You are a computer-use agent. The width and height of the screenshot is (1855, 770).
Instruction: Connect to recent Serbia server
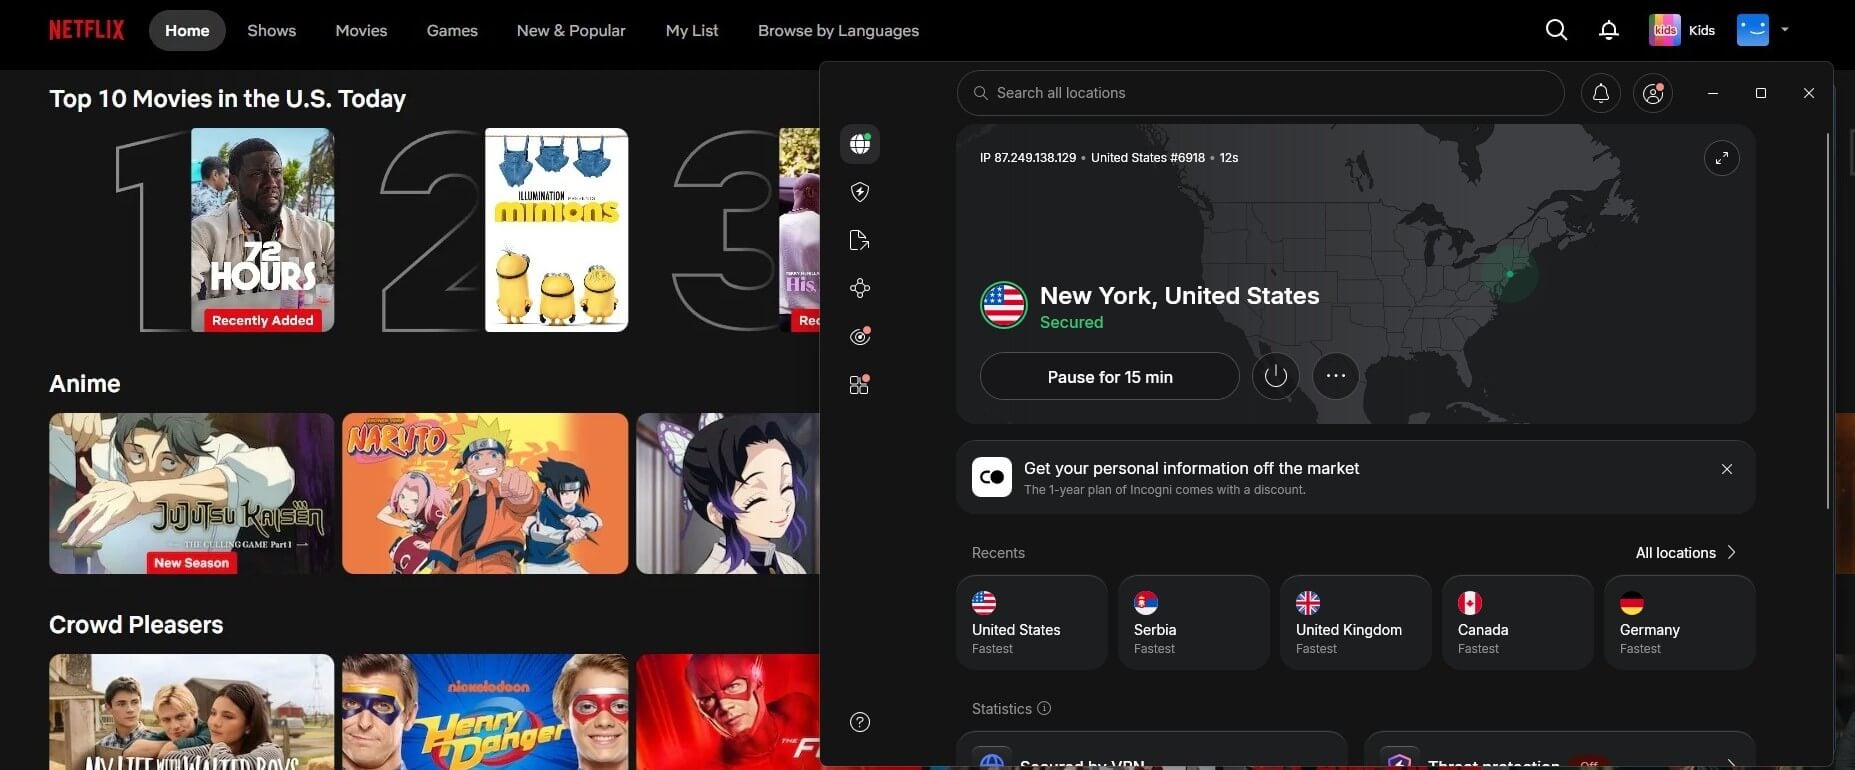point(1194,622)
